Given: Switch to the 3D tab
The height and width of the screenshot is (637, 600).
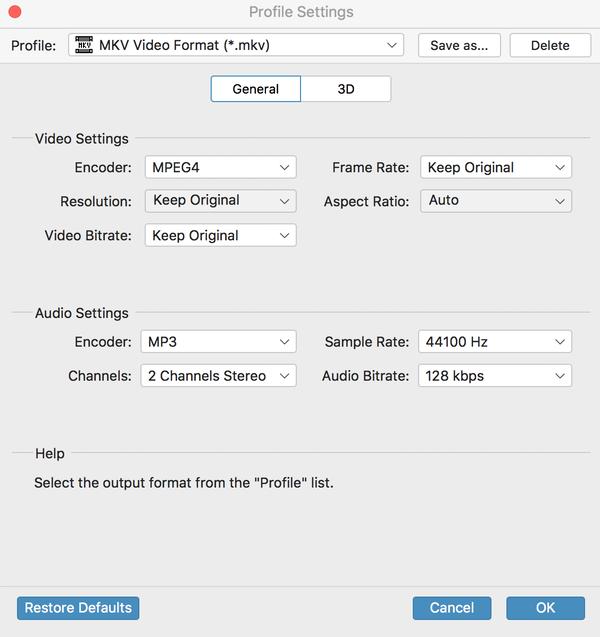Looking at the screenshot, I should [x=346, y=89].
